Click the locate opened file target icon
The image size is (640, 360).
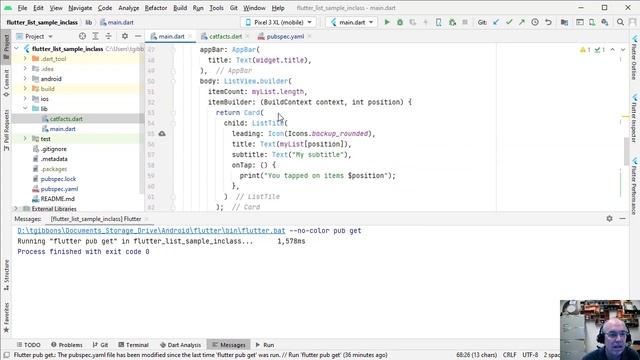point(82,36)
